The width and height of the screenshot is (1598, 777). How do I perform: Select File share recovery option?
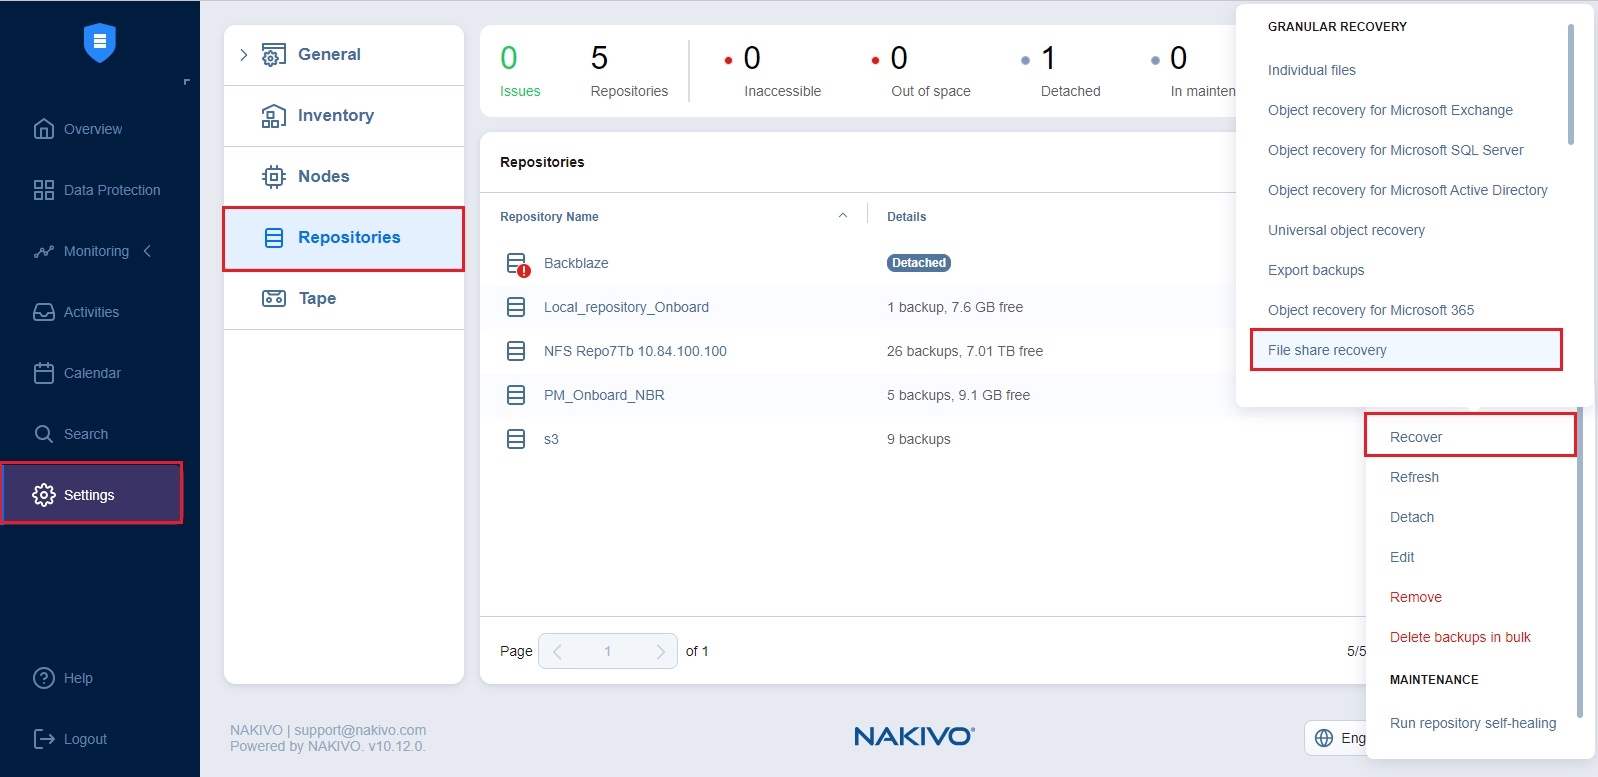[x=1327, y=350]
